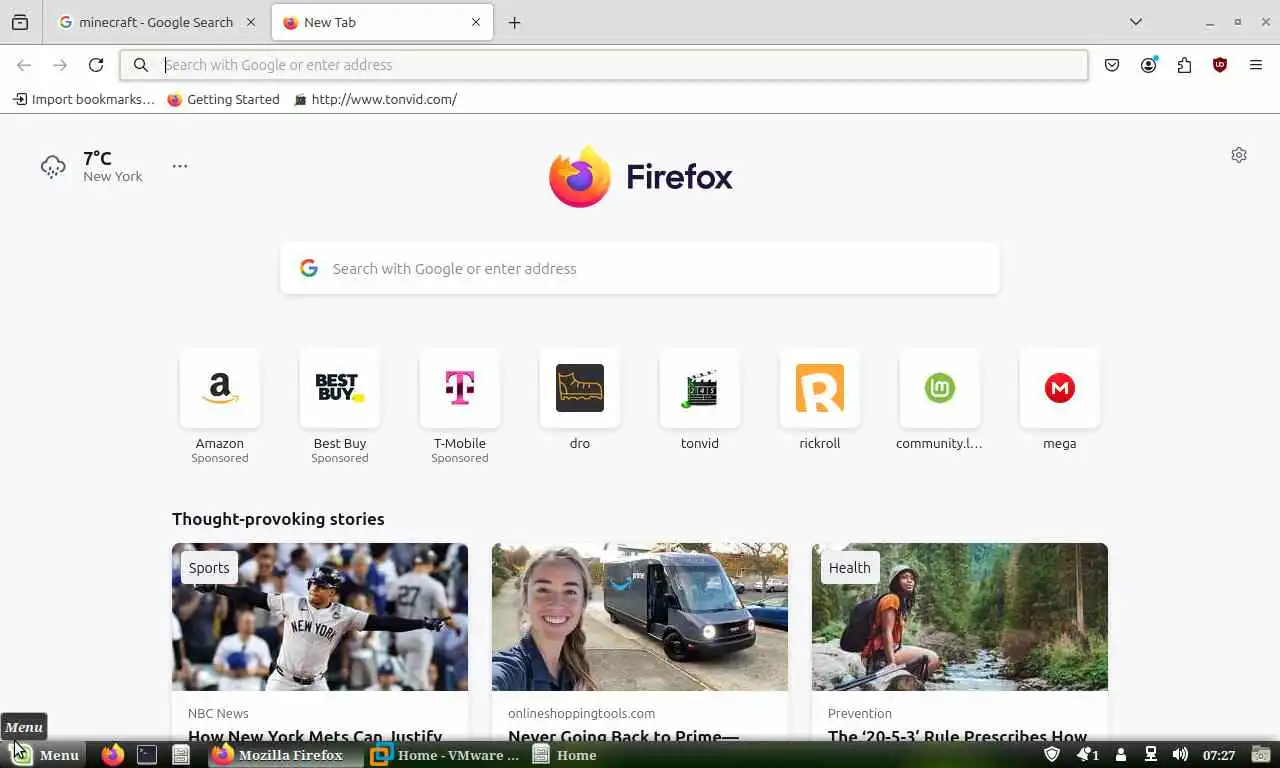This screenshot has height=768, width=1280.
Task: Open the Firefox hamburger application menu
Action: click(1256, 65)
